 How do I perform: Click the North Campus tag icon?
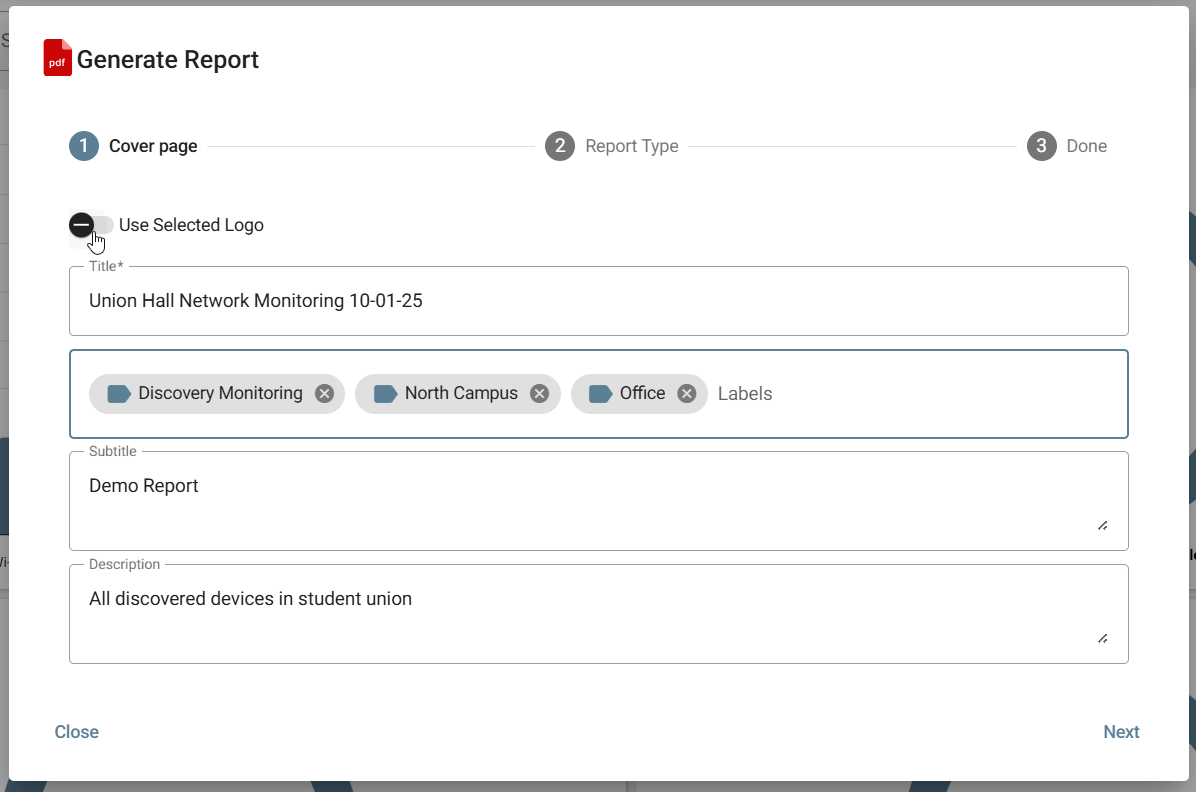point(385,394)
